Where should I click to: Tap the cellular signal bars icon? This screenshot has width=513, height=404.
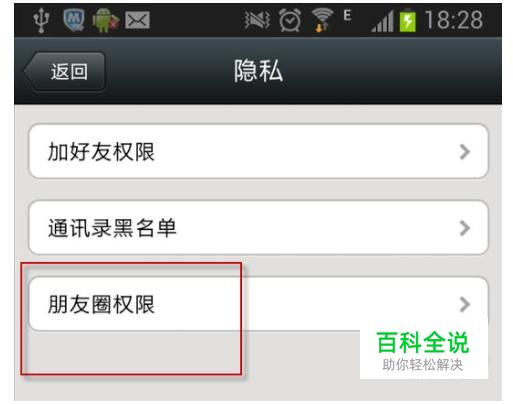coord(382,21)
